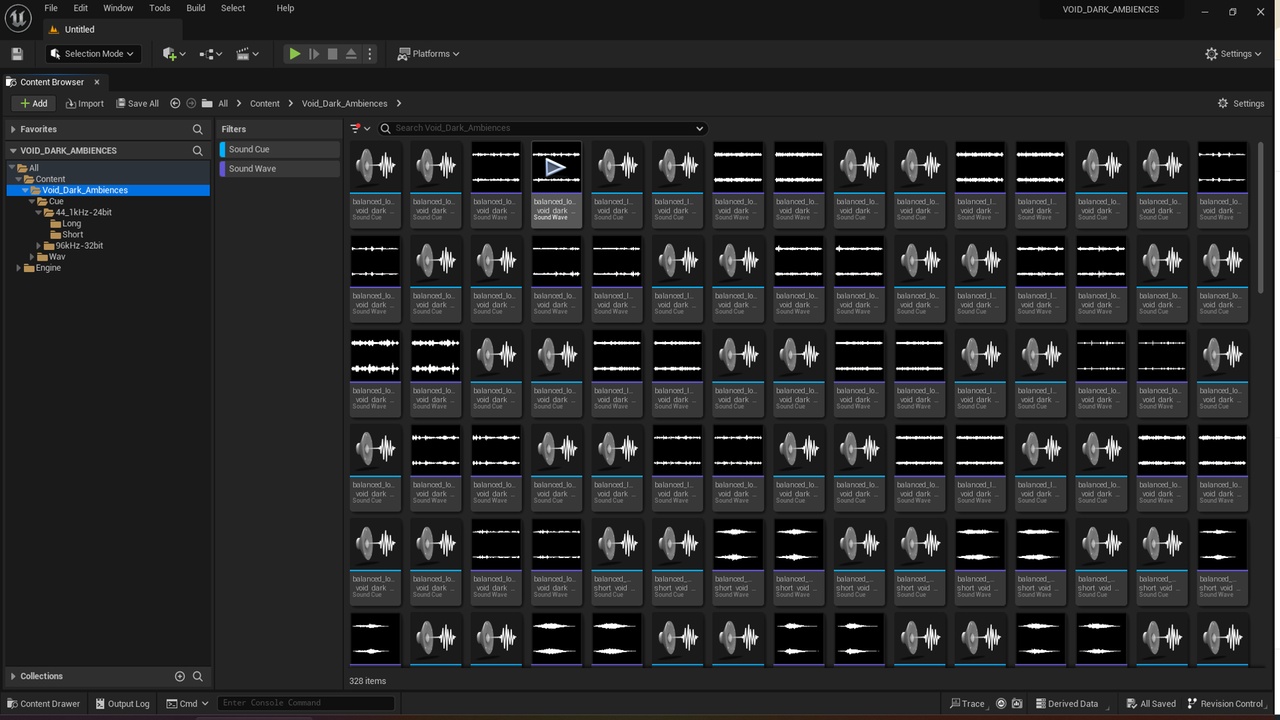This screenshot has width=1280, height=720.
Task: Open the top-right editor Settings dropdown
Action: (1233, 54)
